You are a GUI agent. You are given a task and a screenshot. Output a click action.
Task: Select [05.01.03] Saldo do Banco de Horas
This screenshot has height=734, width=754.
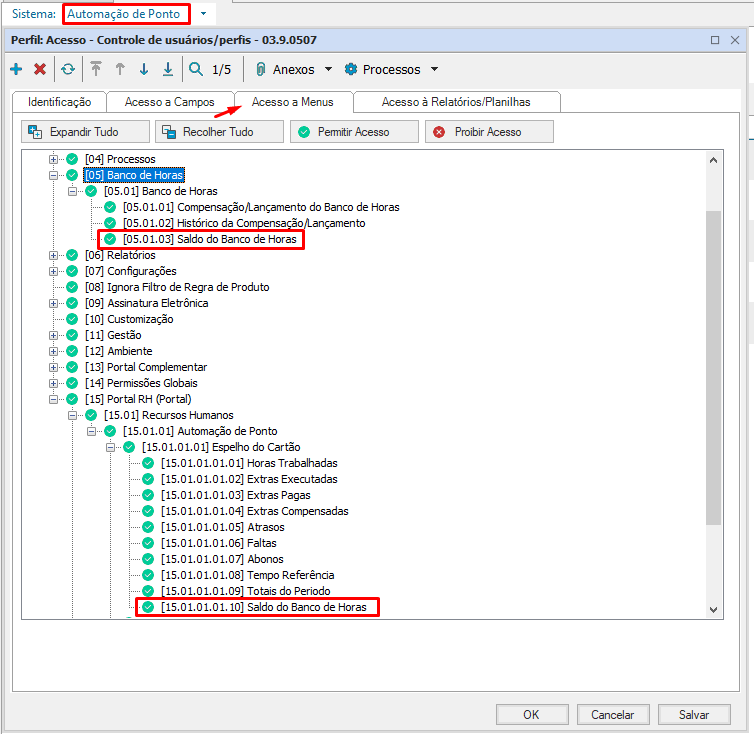tap(210, 239)
